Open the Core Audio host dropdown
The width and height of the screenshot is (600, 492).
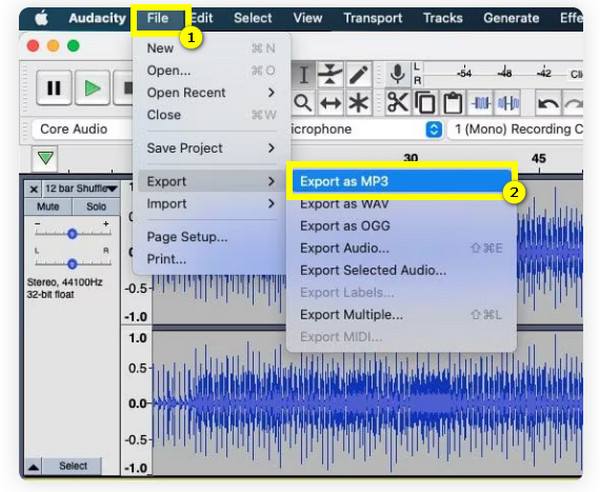(x=82, y=129)
